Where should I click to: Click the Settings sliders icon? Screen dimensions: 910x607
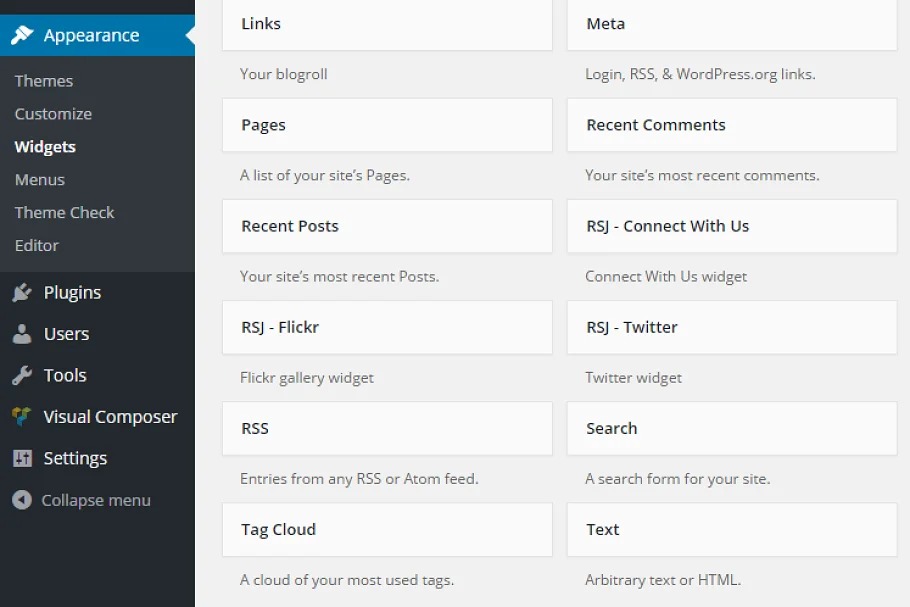22,458
